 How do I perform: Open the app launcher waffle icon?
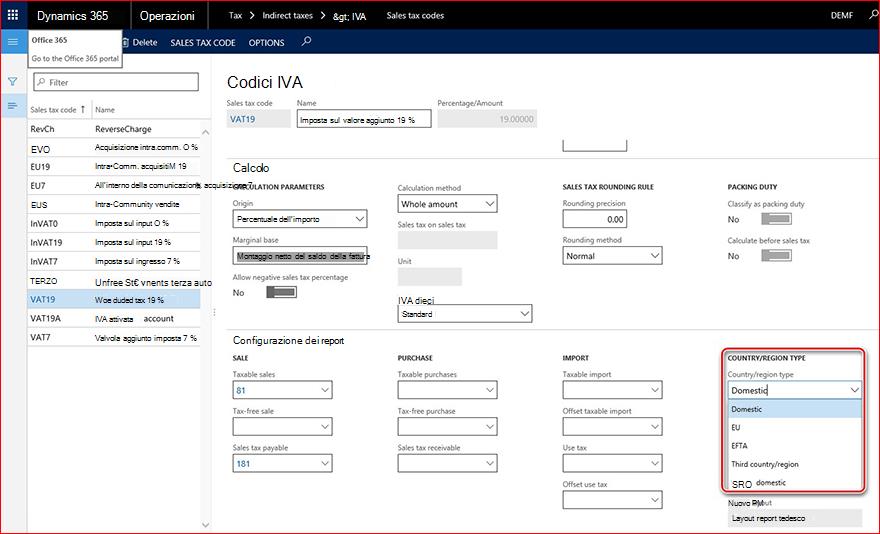tap(13, 15)
